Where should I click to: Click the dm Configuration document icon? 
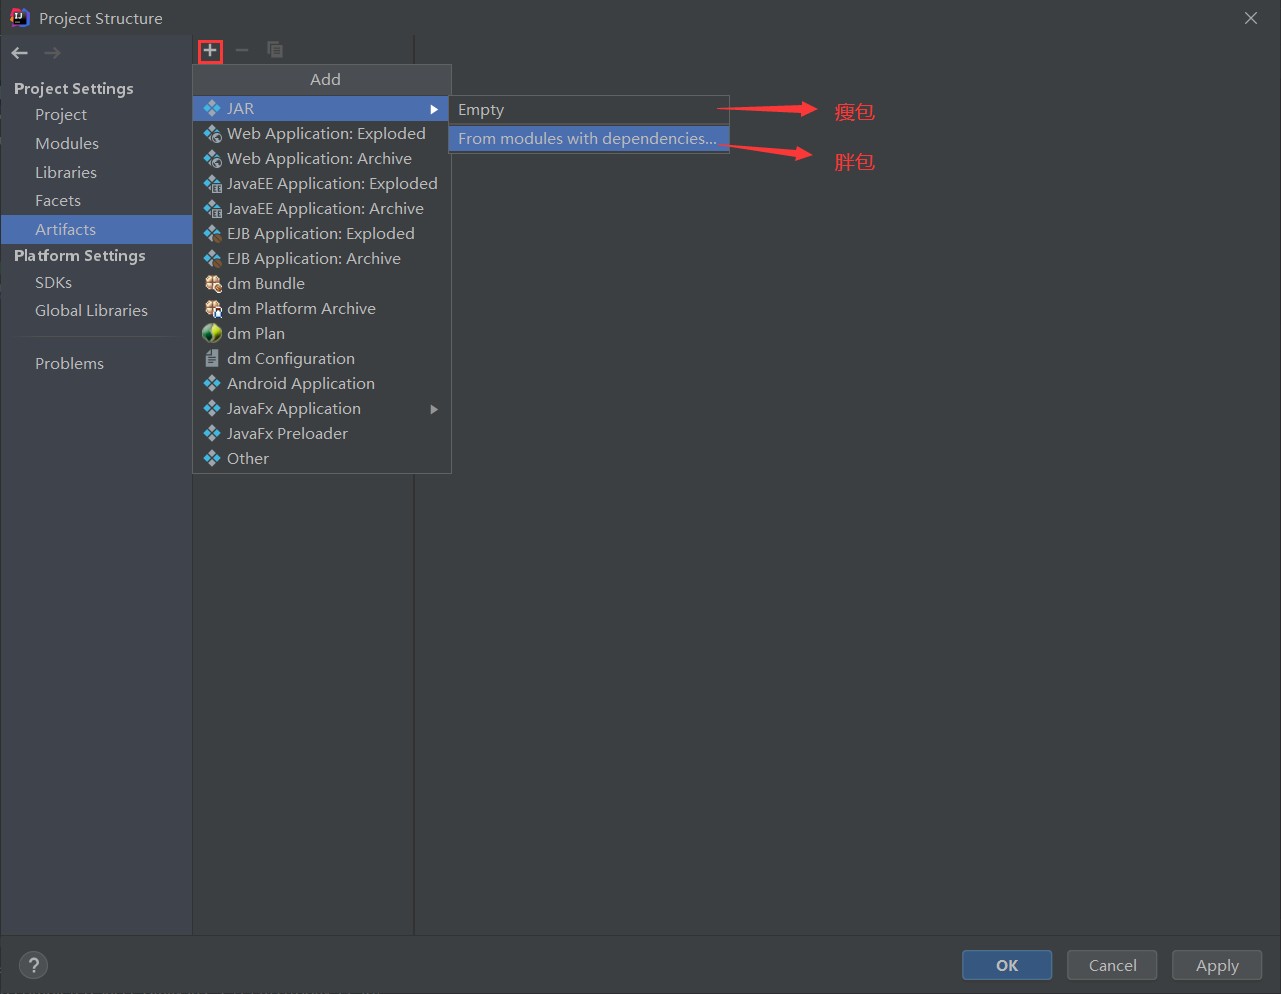pyautogui.click(x=212, y=359)
